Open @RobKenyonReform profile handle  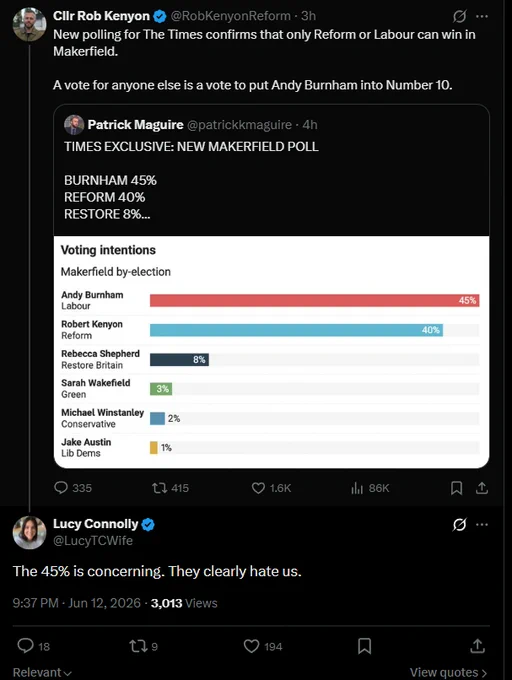tap(231, 16)
